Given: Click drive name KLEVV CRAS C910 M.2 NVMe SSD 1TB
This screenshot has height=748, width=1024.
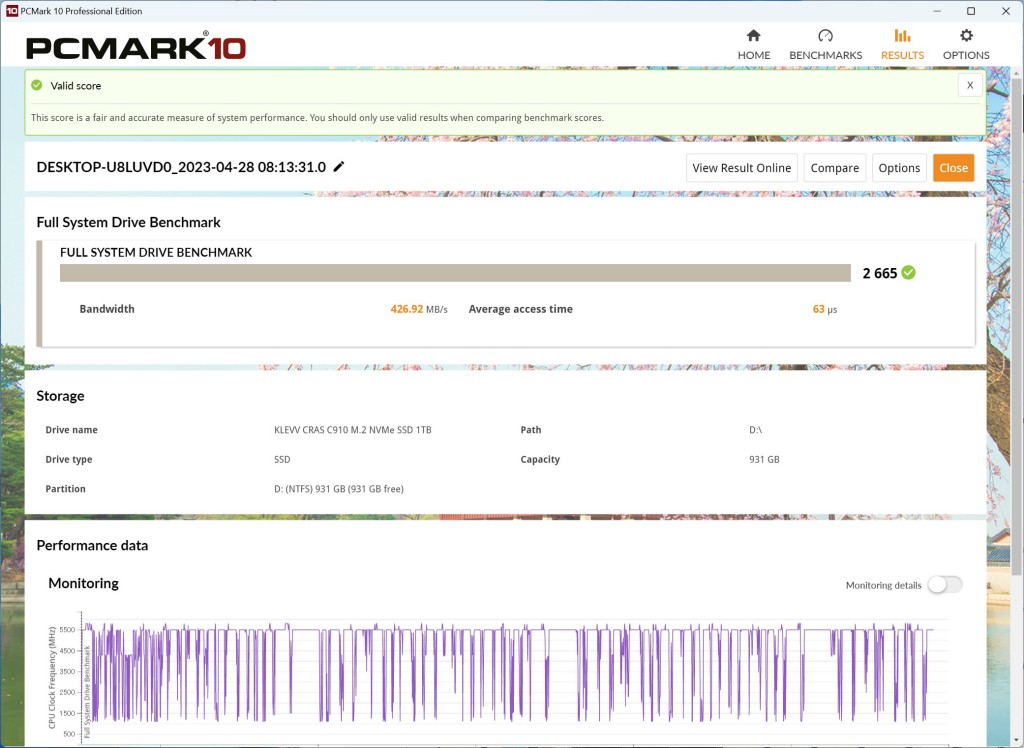Looking at the screenshot, I should tap(353, 430).
